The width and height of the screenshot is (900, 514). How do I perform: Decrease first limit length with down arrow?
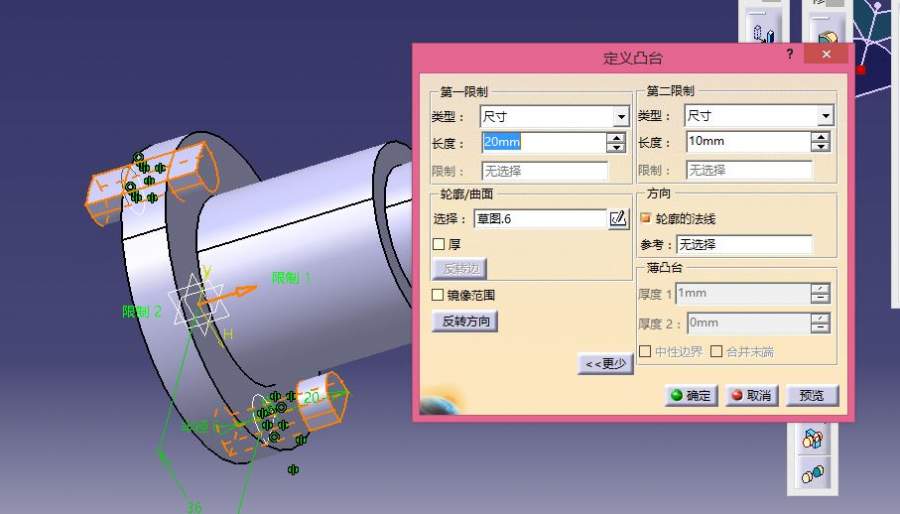[x=616, y=147]
